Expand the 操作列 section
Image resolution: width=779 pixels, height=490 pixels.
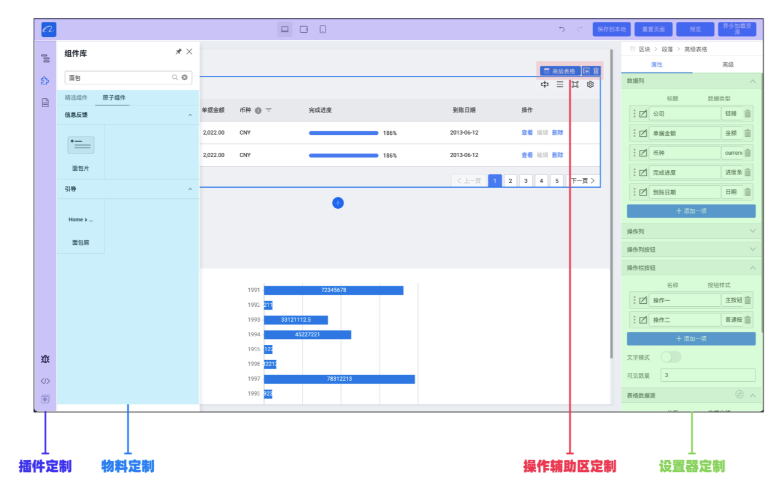[x=753, y=231]
